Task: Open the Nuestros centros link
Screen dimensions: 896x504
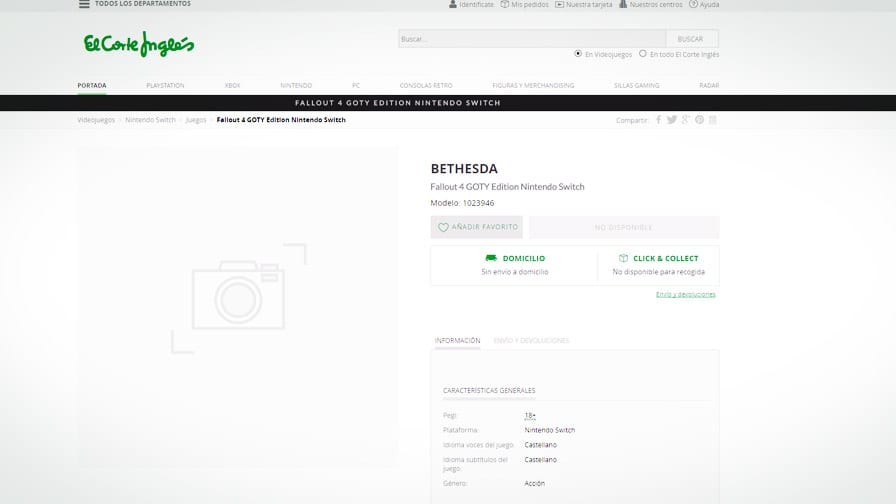Action: pos(655,5)
